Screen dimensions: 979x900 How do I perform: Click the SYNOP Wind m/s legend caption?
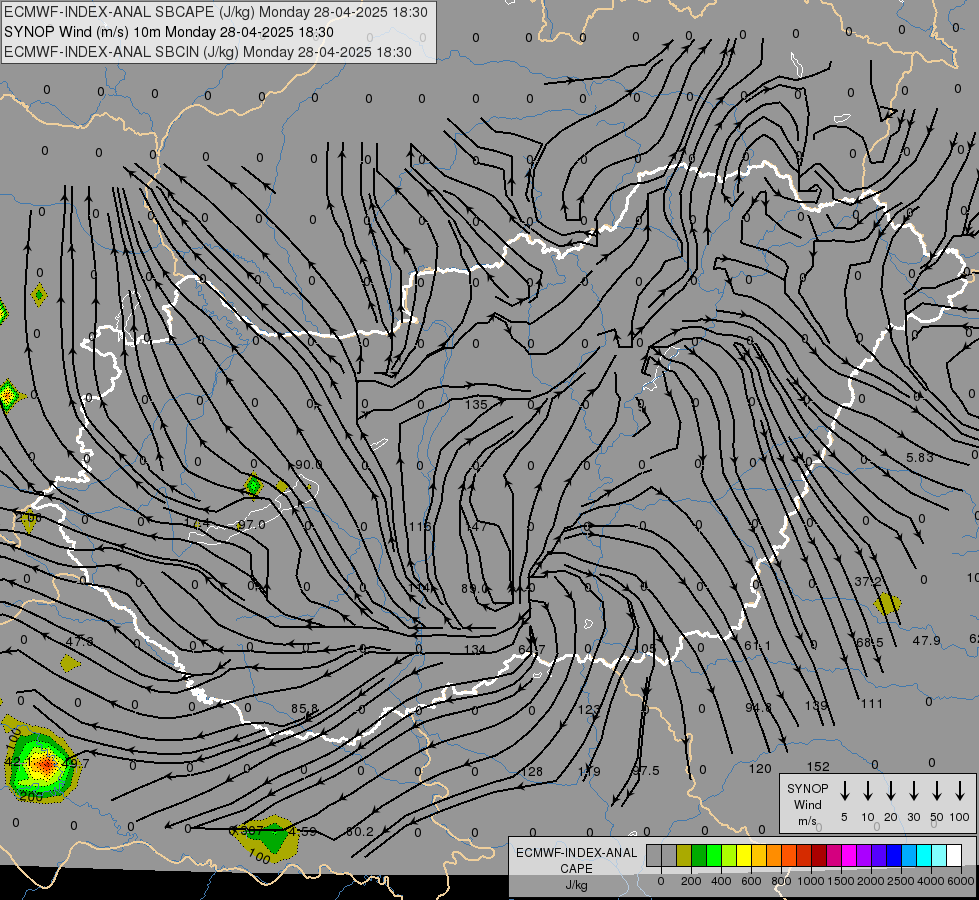tap(807, 804)
